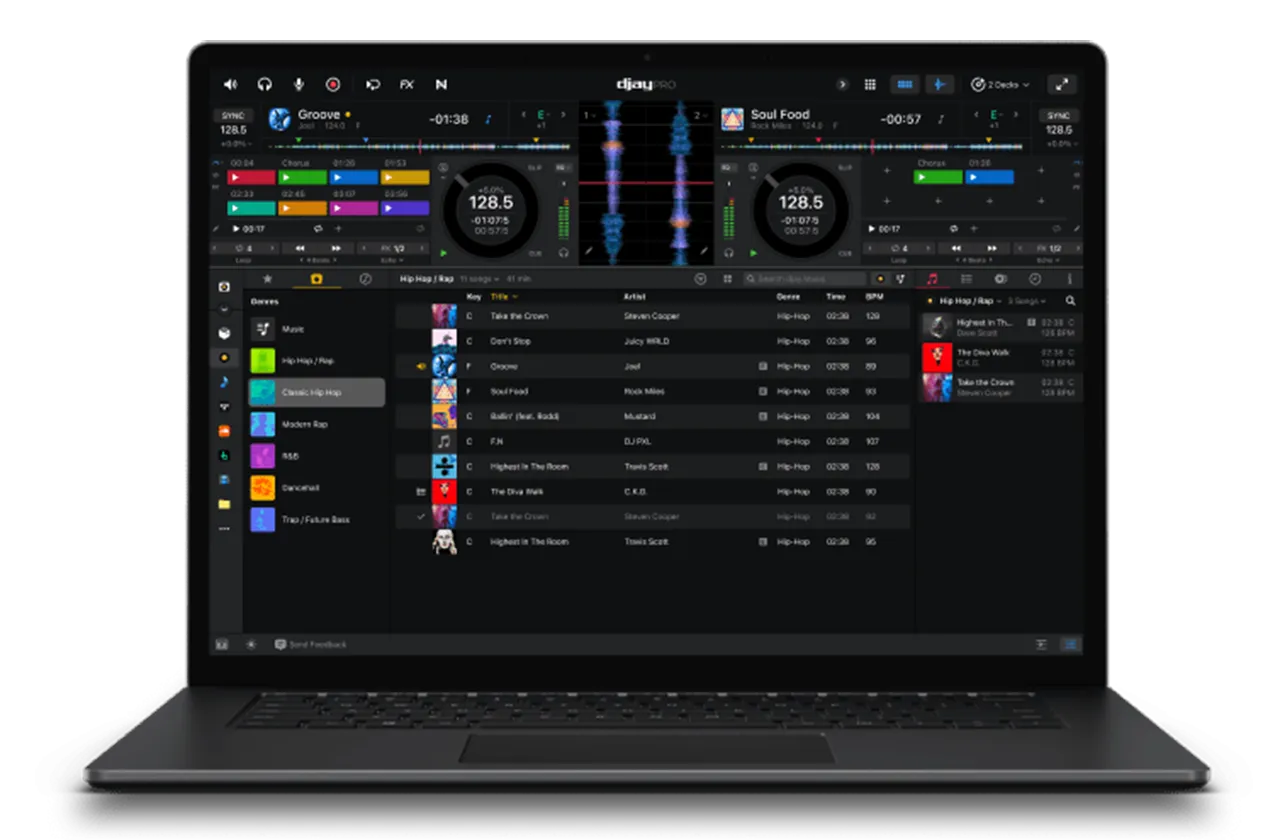
Task: Select Trap / Future Bass genre
Action: (316, 520)
